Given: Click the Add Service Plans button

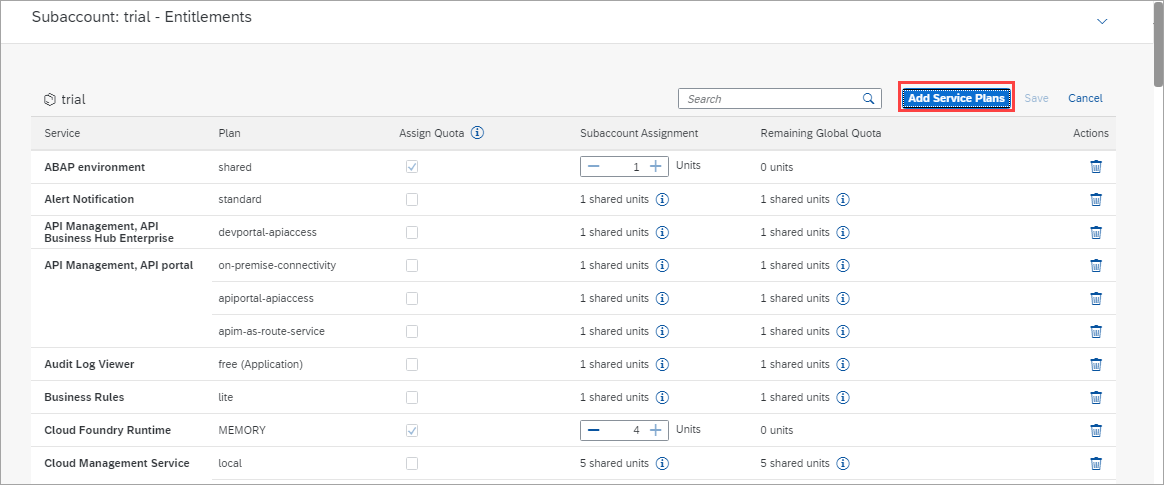Looking at the screenshot, I should coord(956,98).
